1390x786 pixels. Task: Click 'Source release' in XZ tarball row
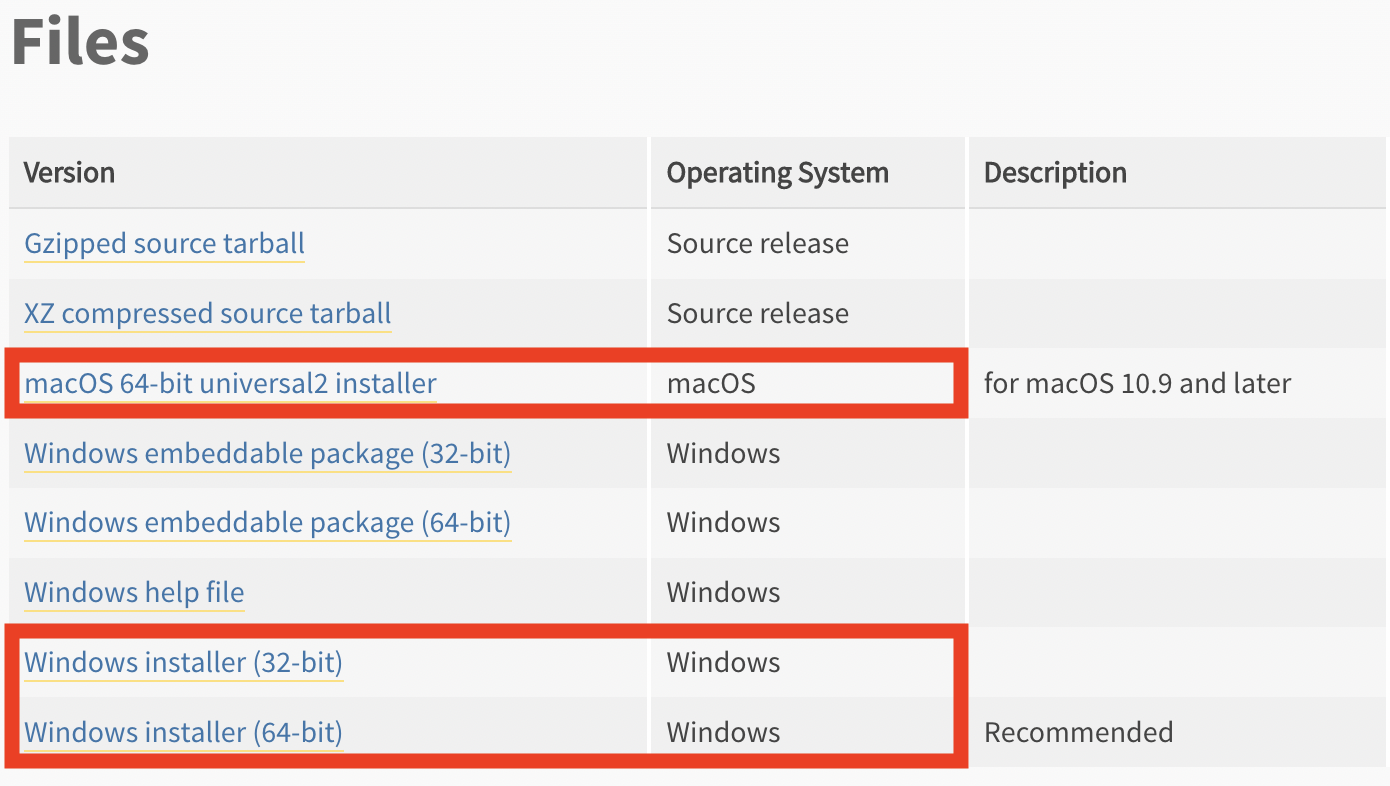point(758,314)
